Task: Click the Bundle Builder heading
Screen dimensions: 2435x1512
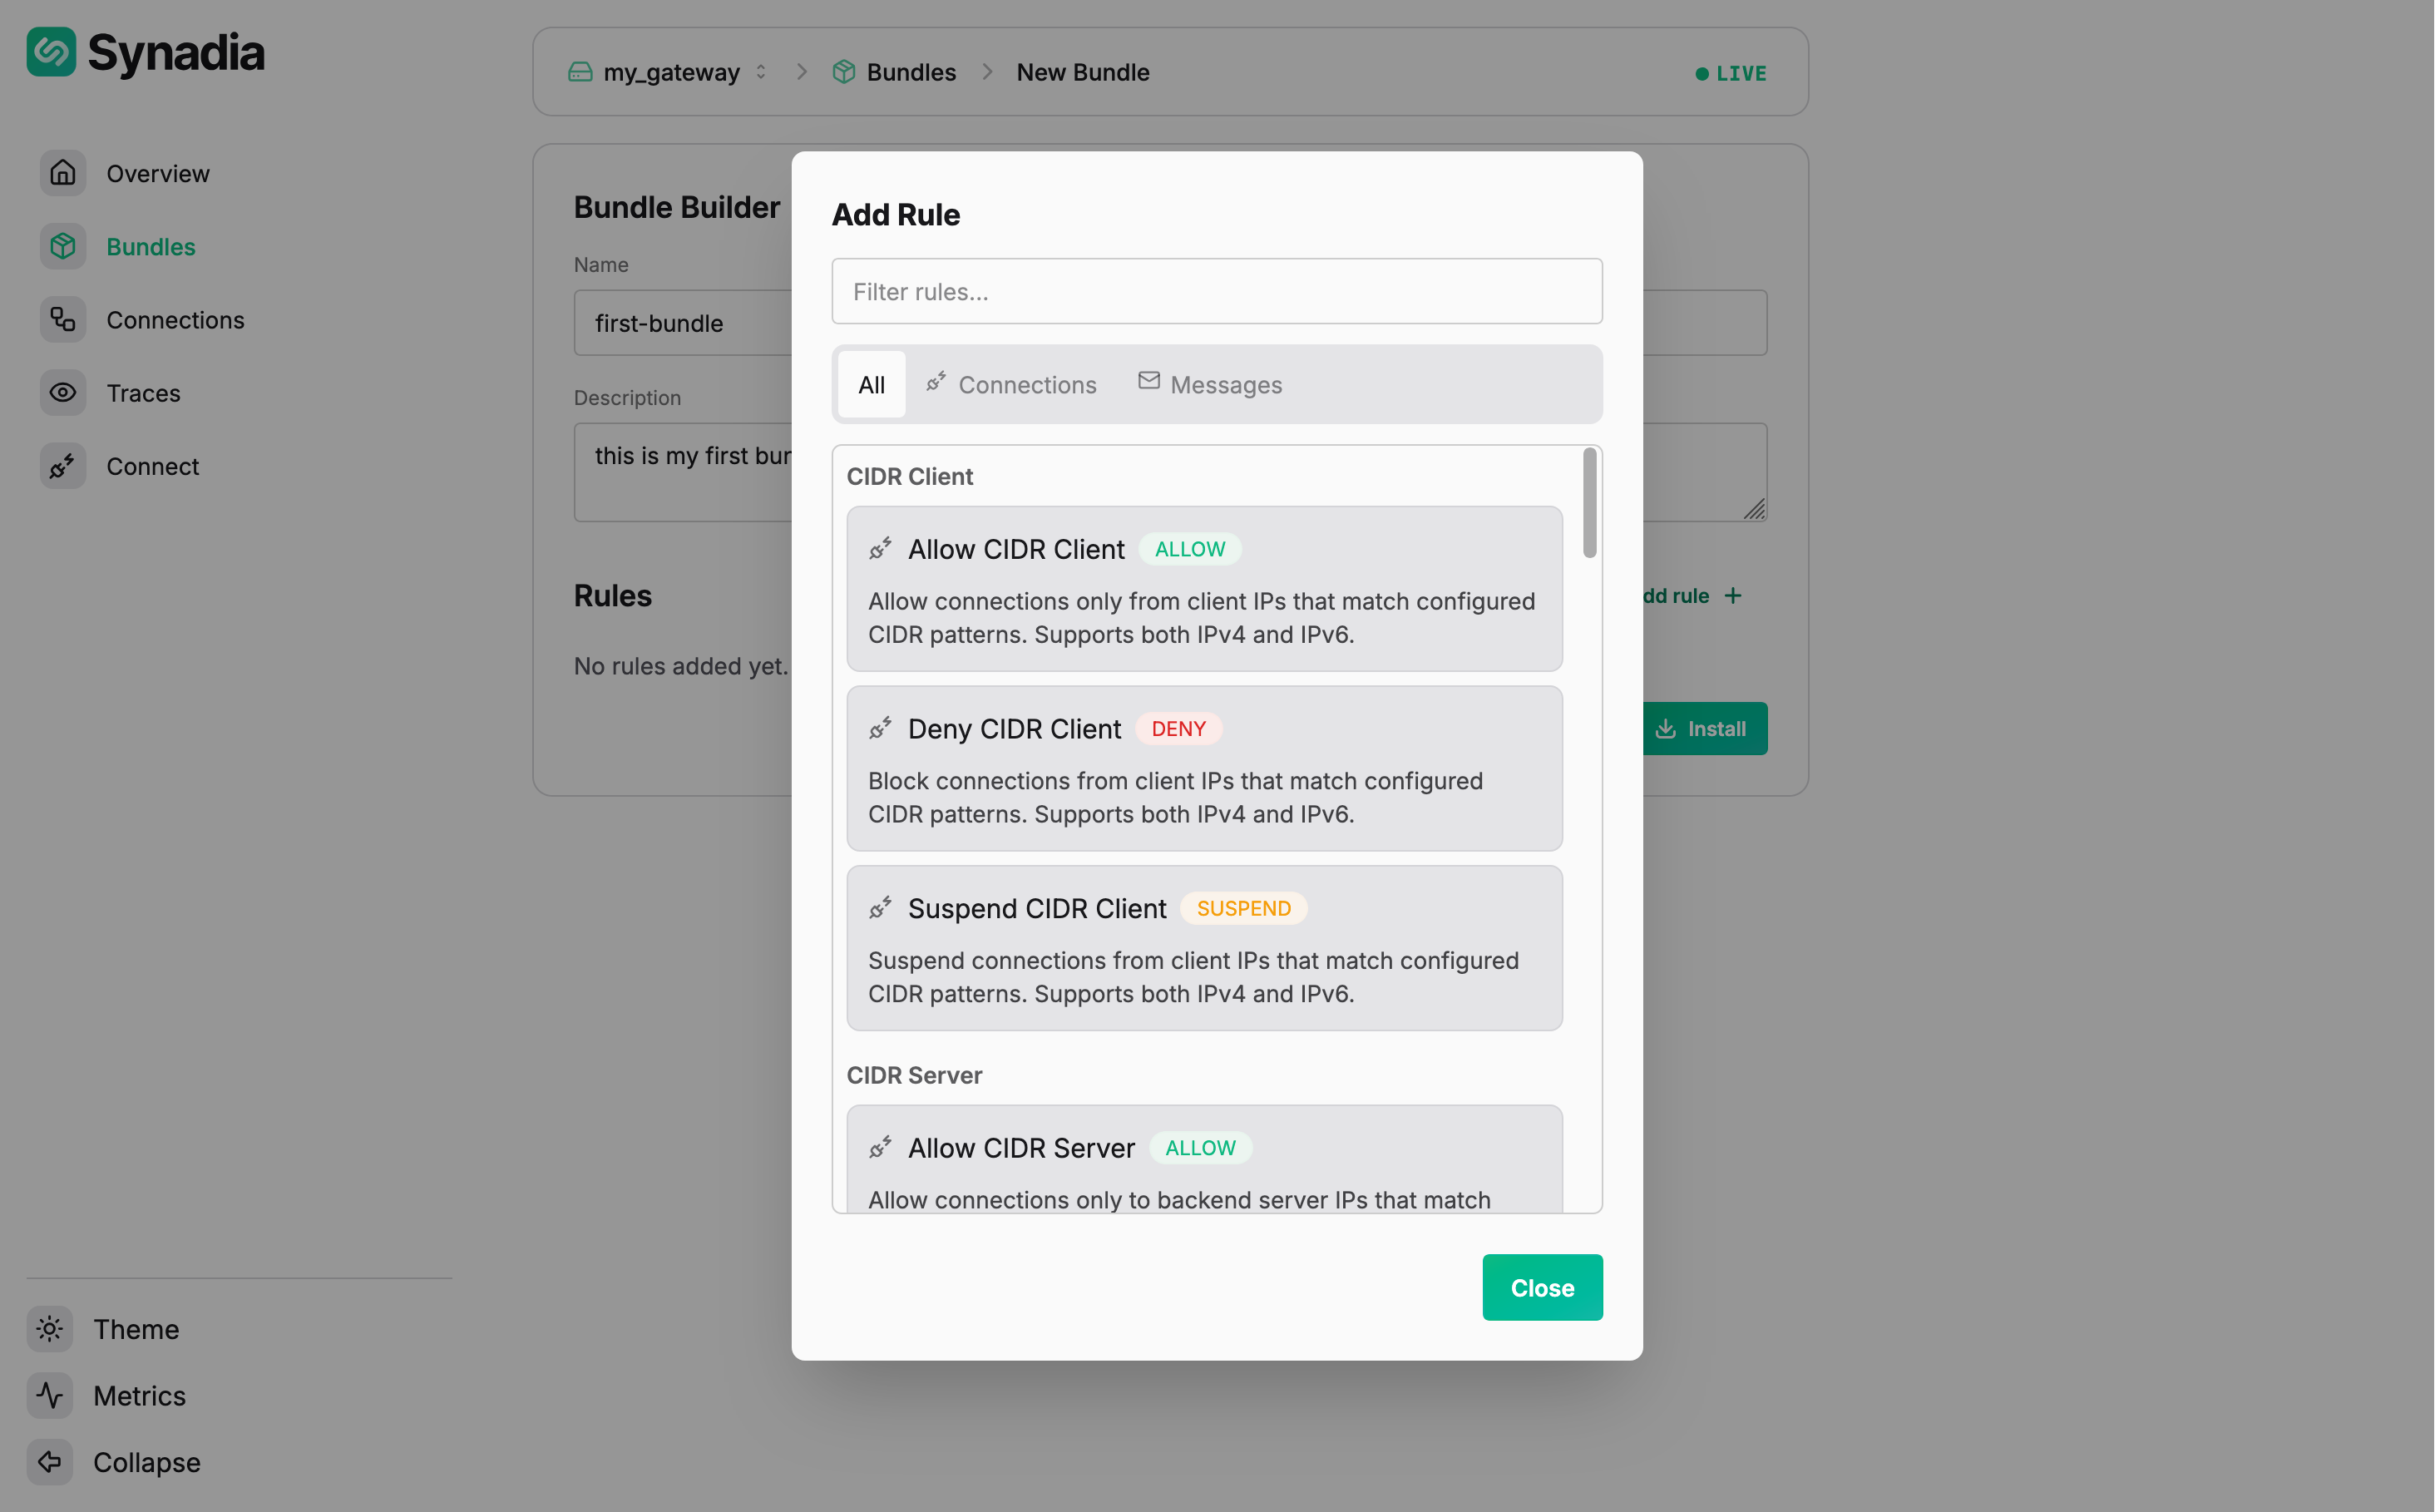Action: pyautogui.click(x=677, y=207)
